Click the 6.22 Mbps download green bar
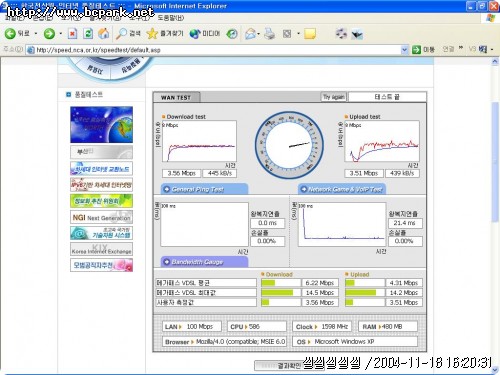Screen dimensions: 500x375 268,283
